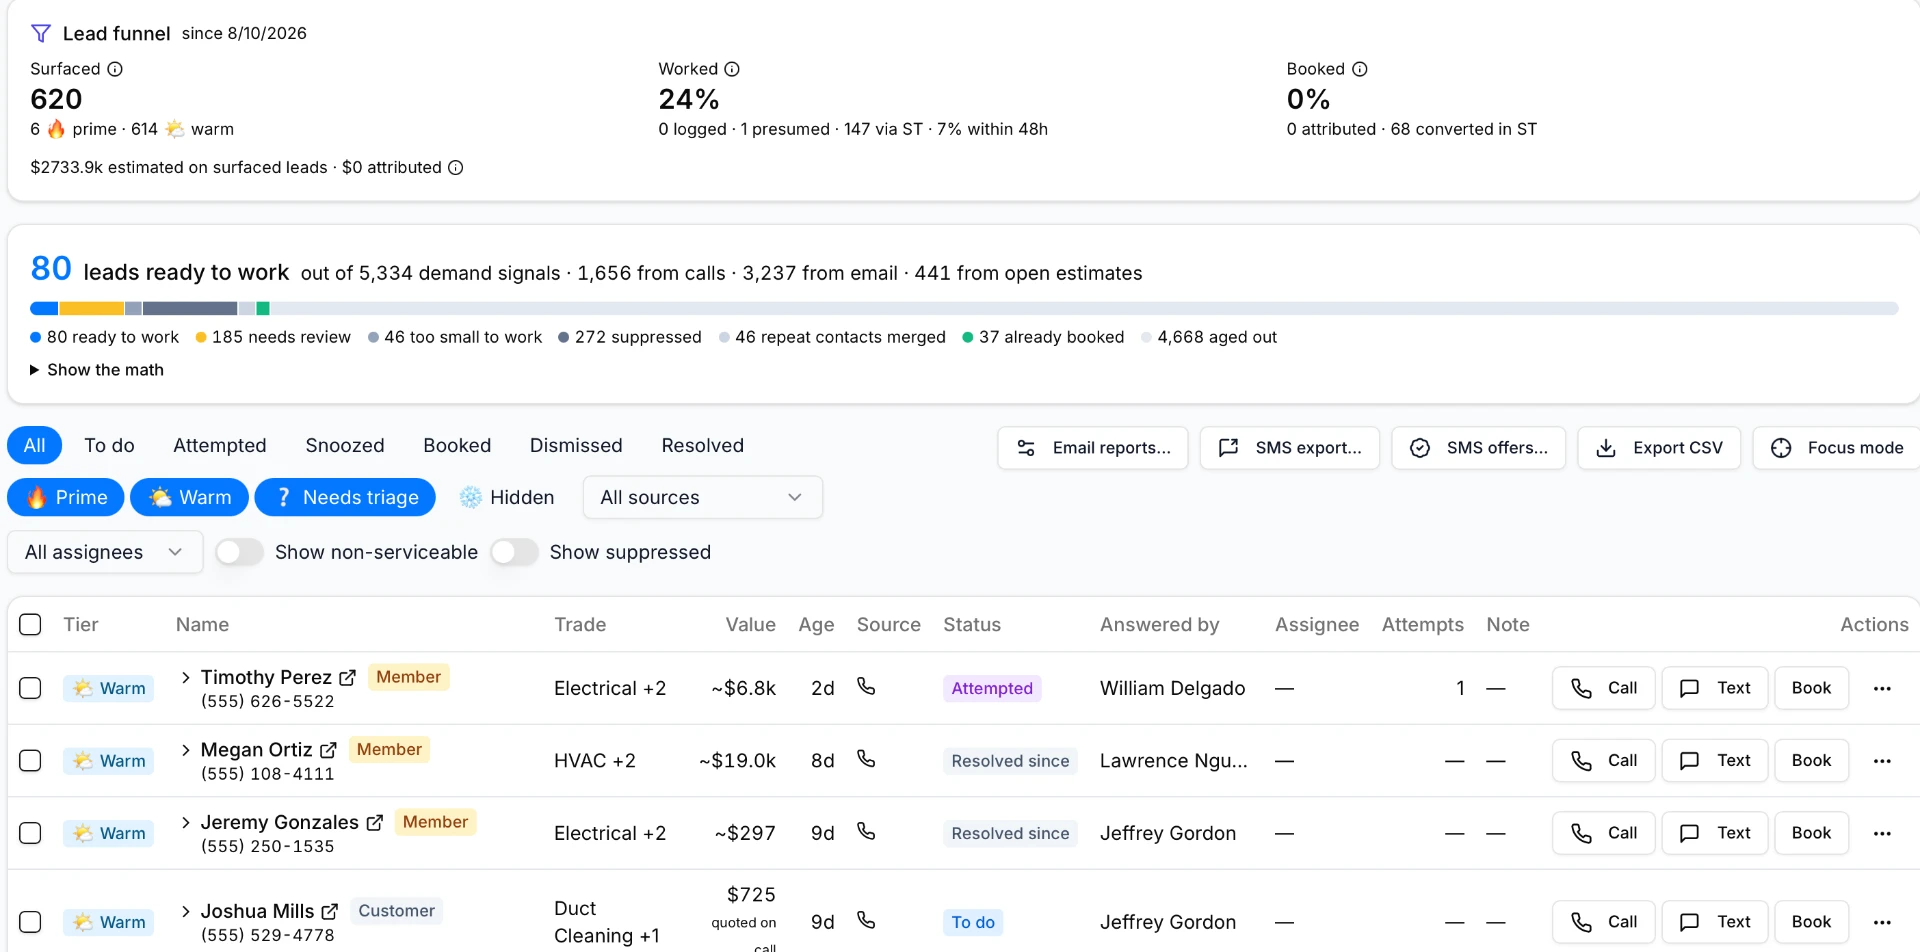The width and height of the screenshot is (1920, 952).
Task: Click the Booked info icon
Action: [1360, 69]
